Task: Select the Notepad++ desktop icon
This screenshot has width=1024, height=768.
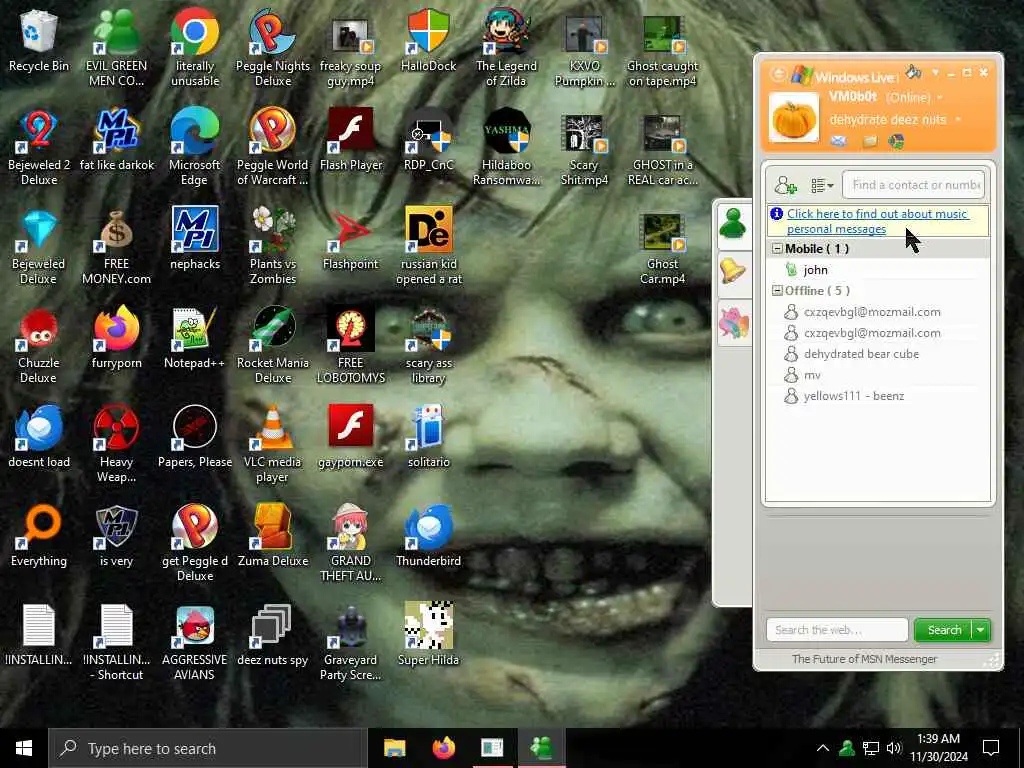Action: tap(195, 338)
